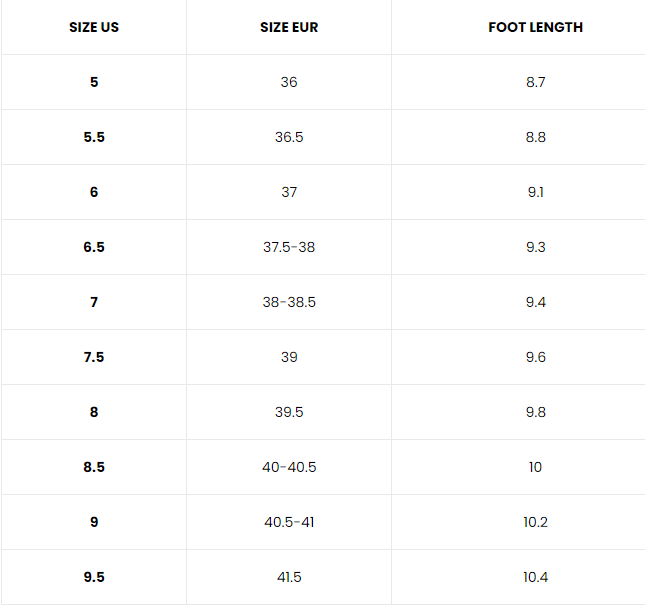645x608 pixels.
Task: Click the EUR 40-40.5 cell
Action: [289, 467]
